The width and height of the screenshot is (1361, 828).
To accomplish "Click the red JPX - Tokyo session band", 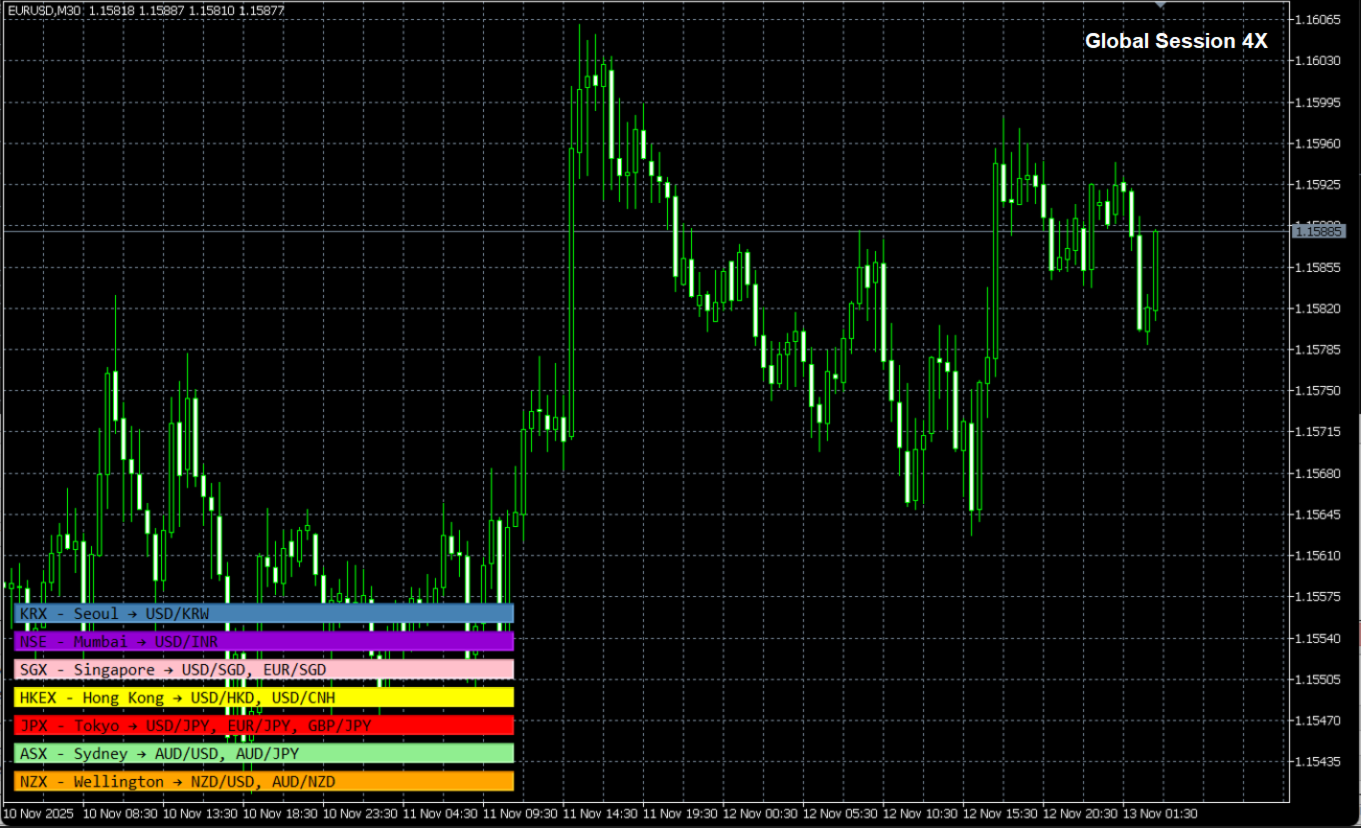I will point(260,725).
